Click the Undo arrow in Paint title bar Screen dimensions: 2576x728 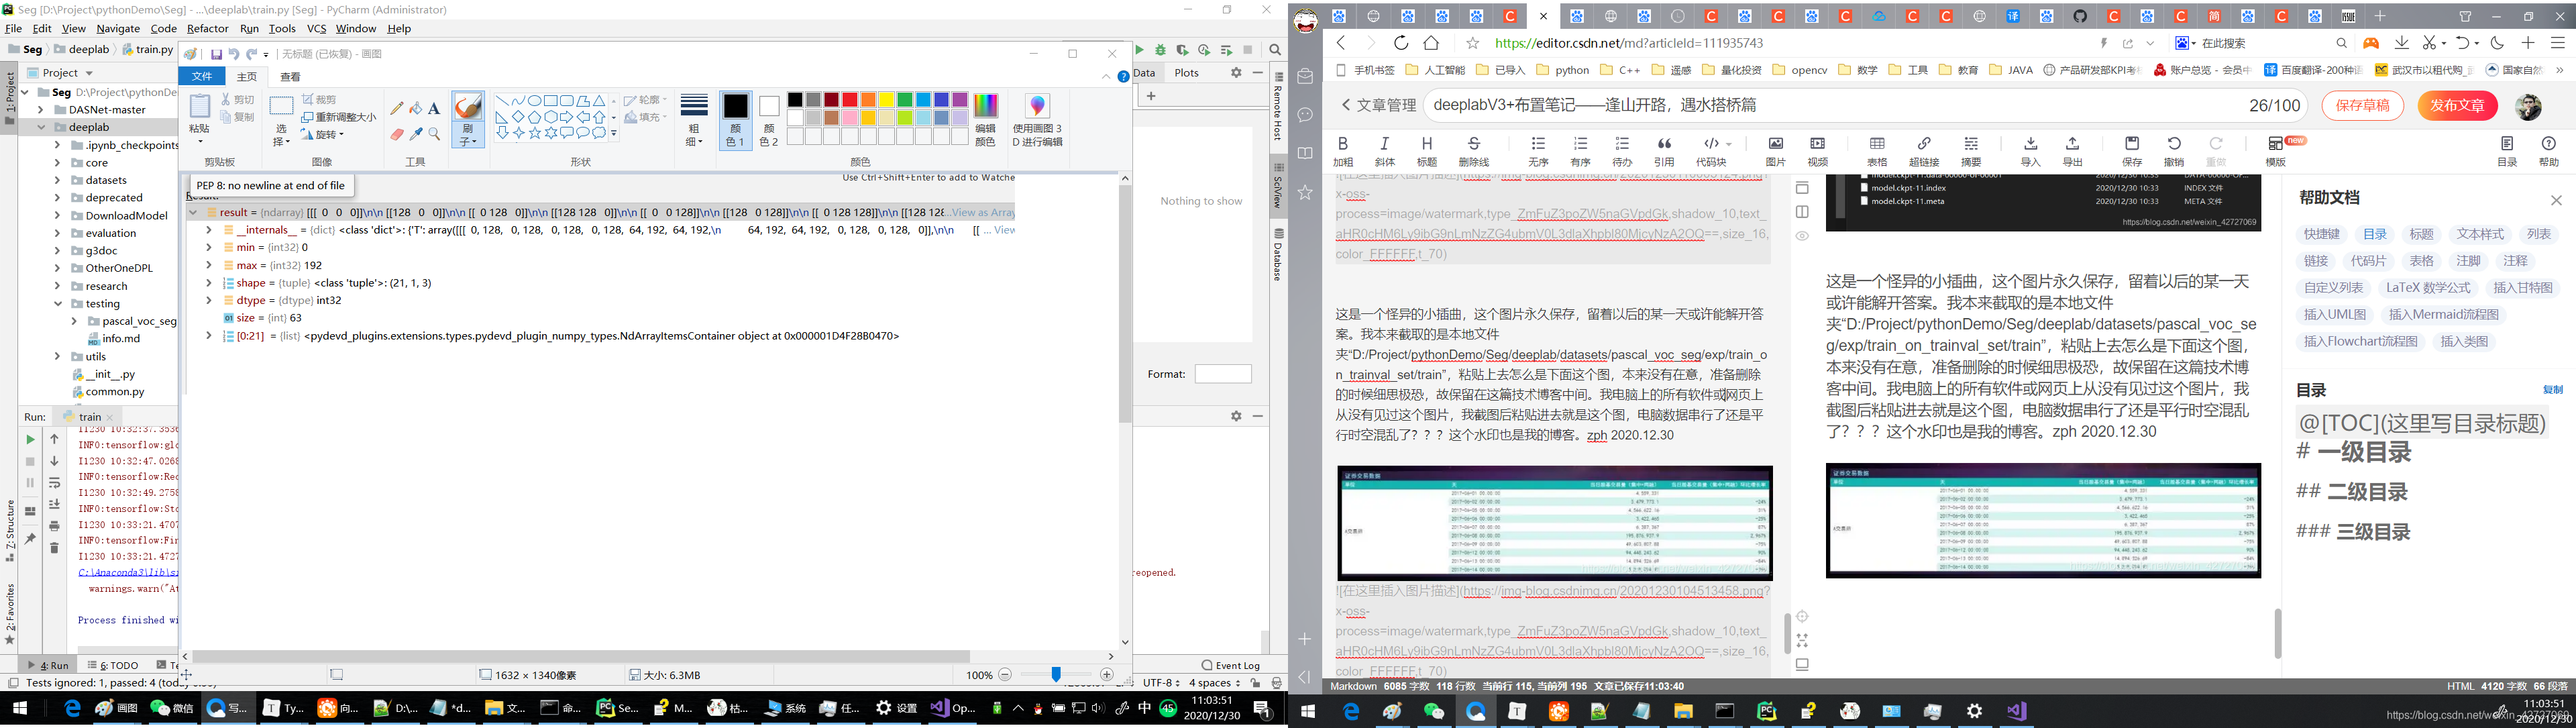coord(234,54)
